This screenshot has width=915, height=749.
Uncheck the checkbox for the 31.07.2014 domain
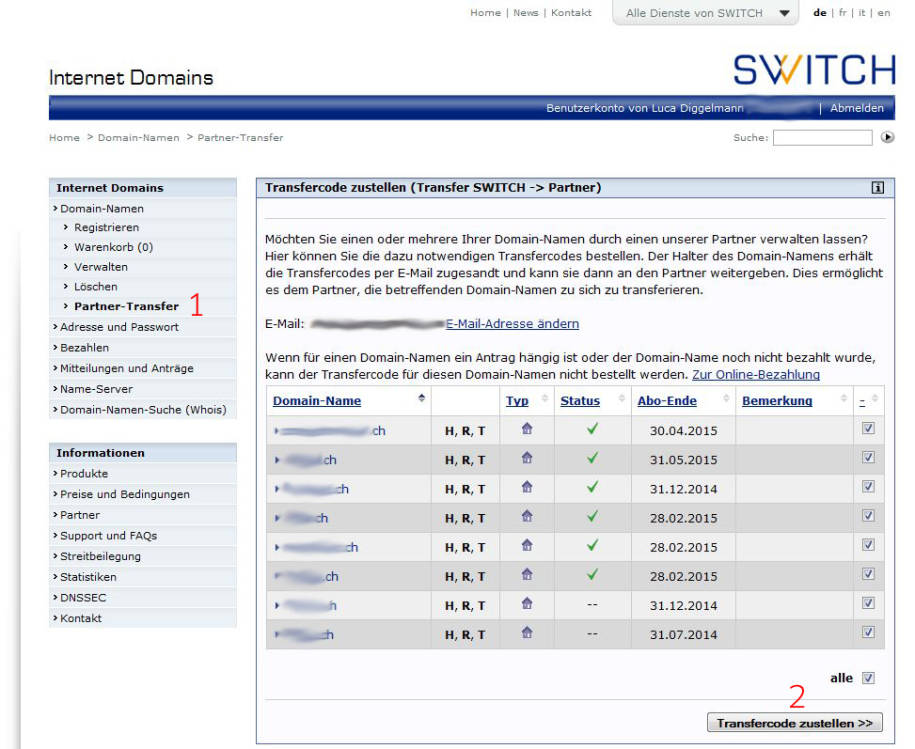coord(868,632)
